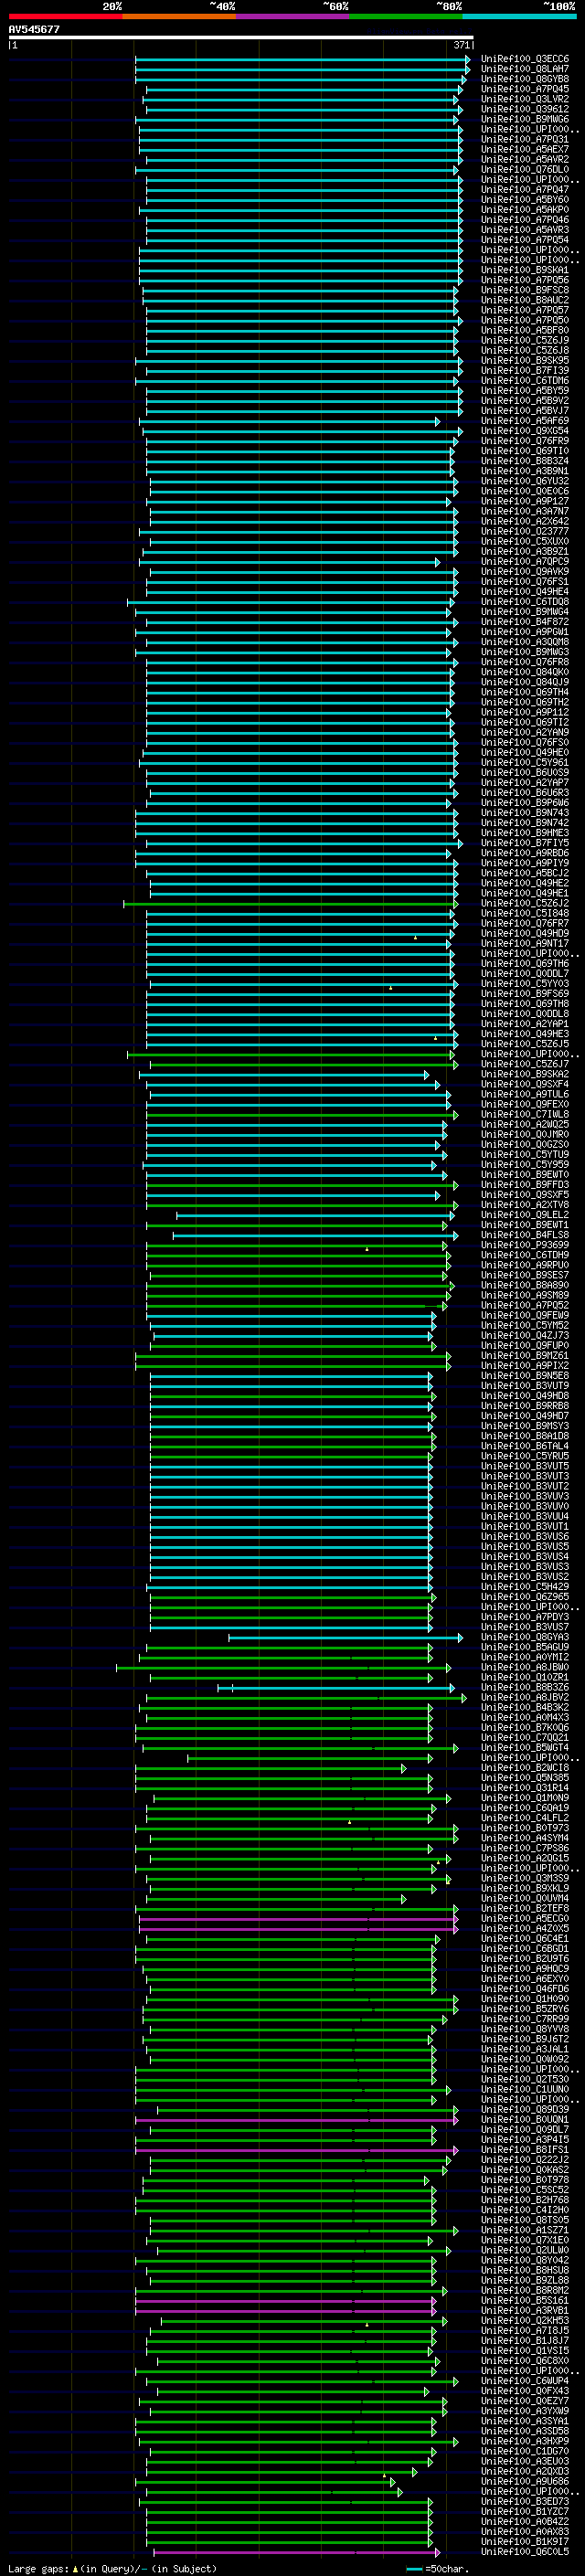The height and width of the screenshot is (2576, 585).
Task: Click the cyan ~100% identity legend bar
Action: [x=519, y=16]
